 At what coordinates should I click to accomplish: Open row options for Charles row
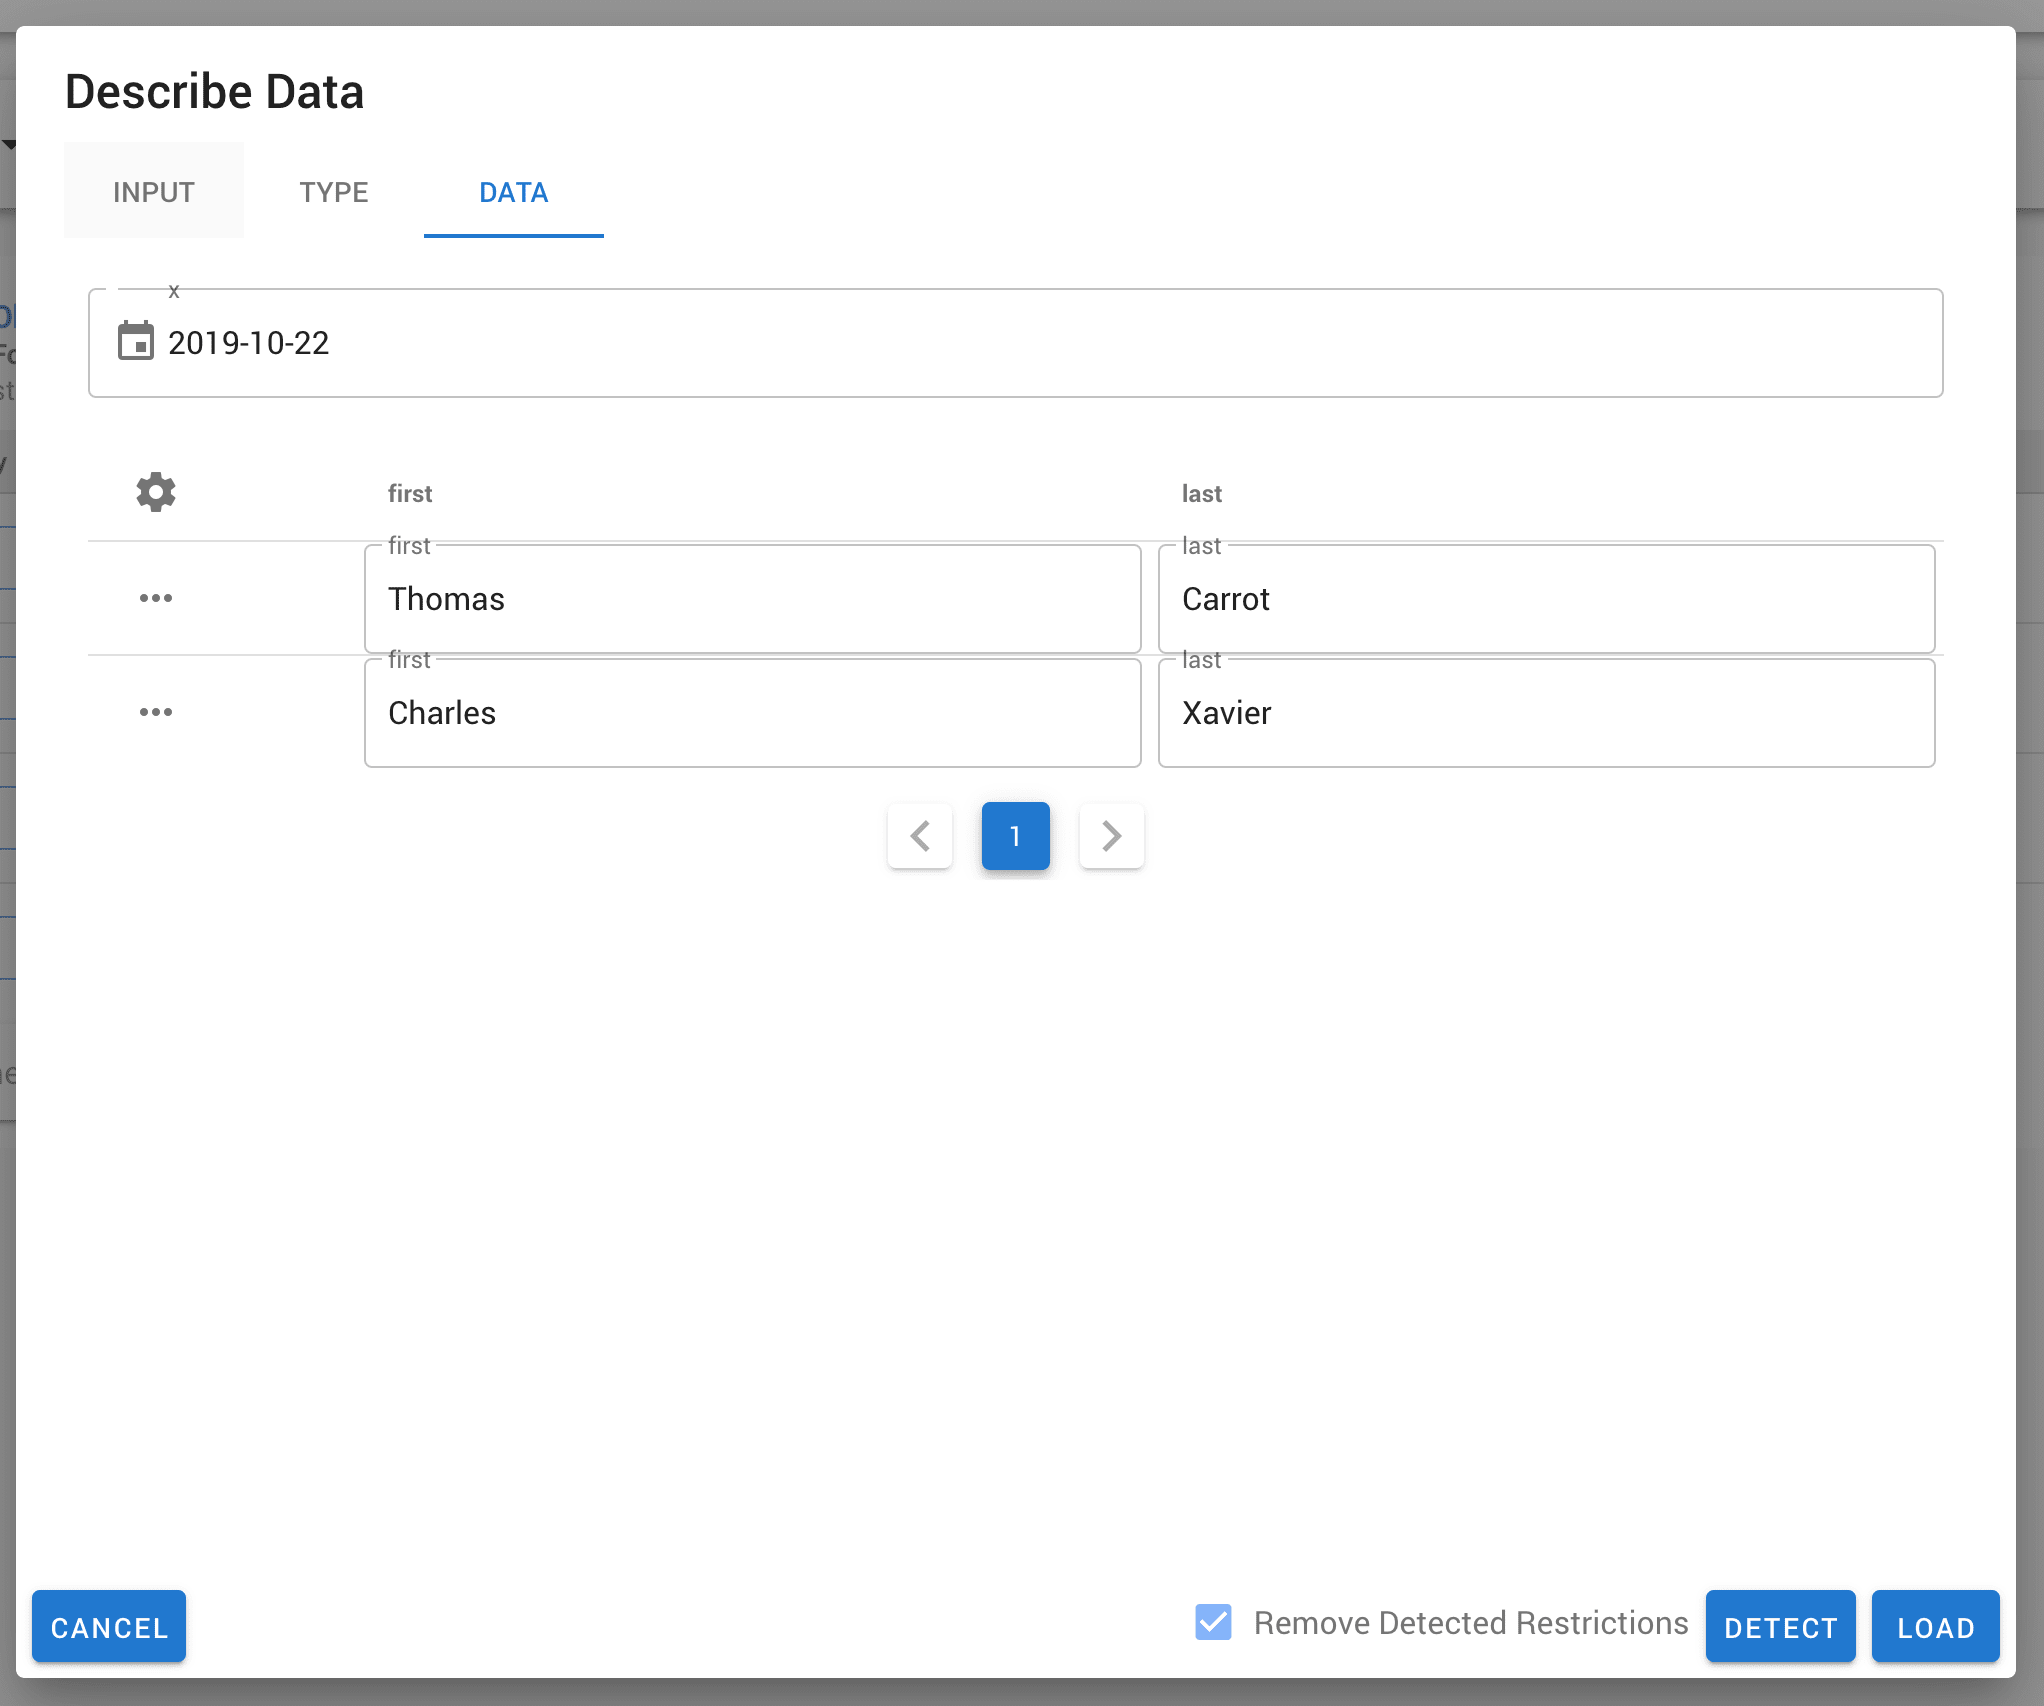156,712
